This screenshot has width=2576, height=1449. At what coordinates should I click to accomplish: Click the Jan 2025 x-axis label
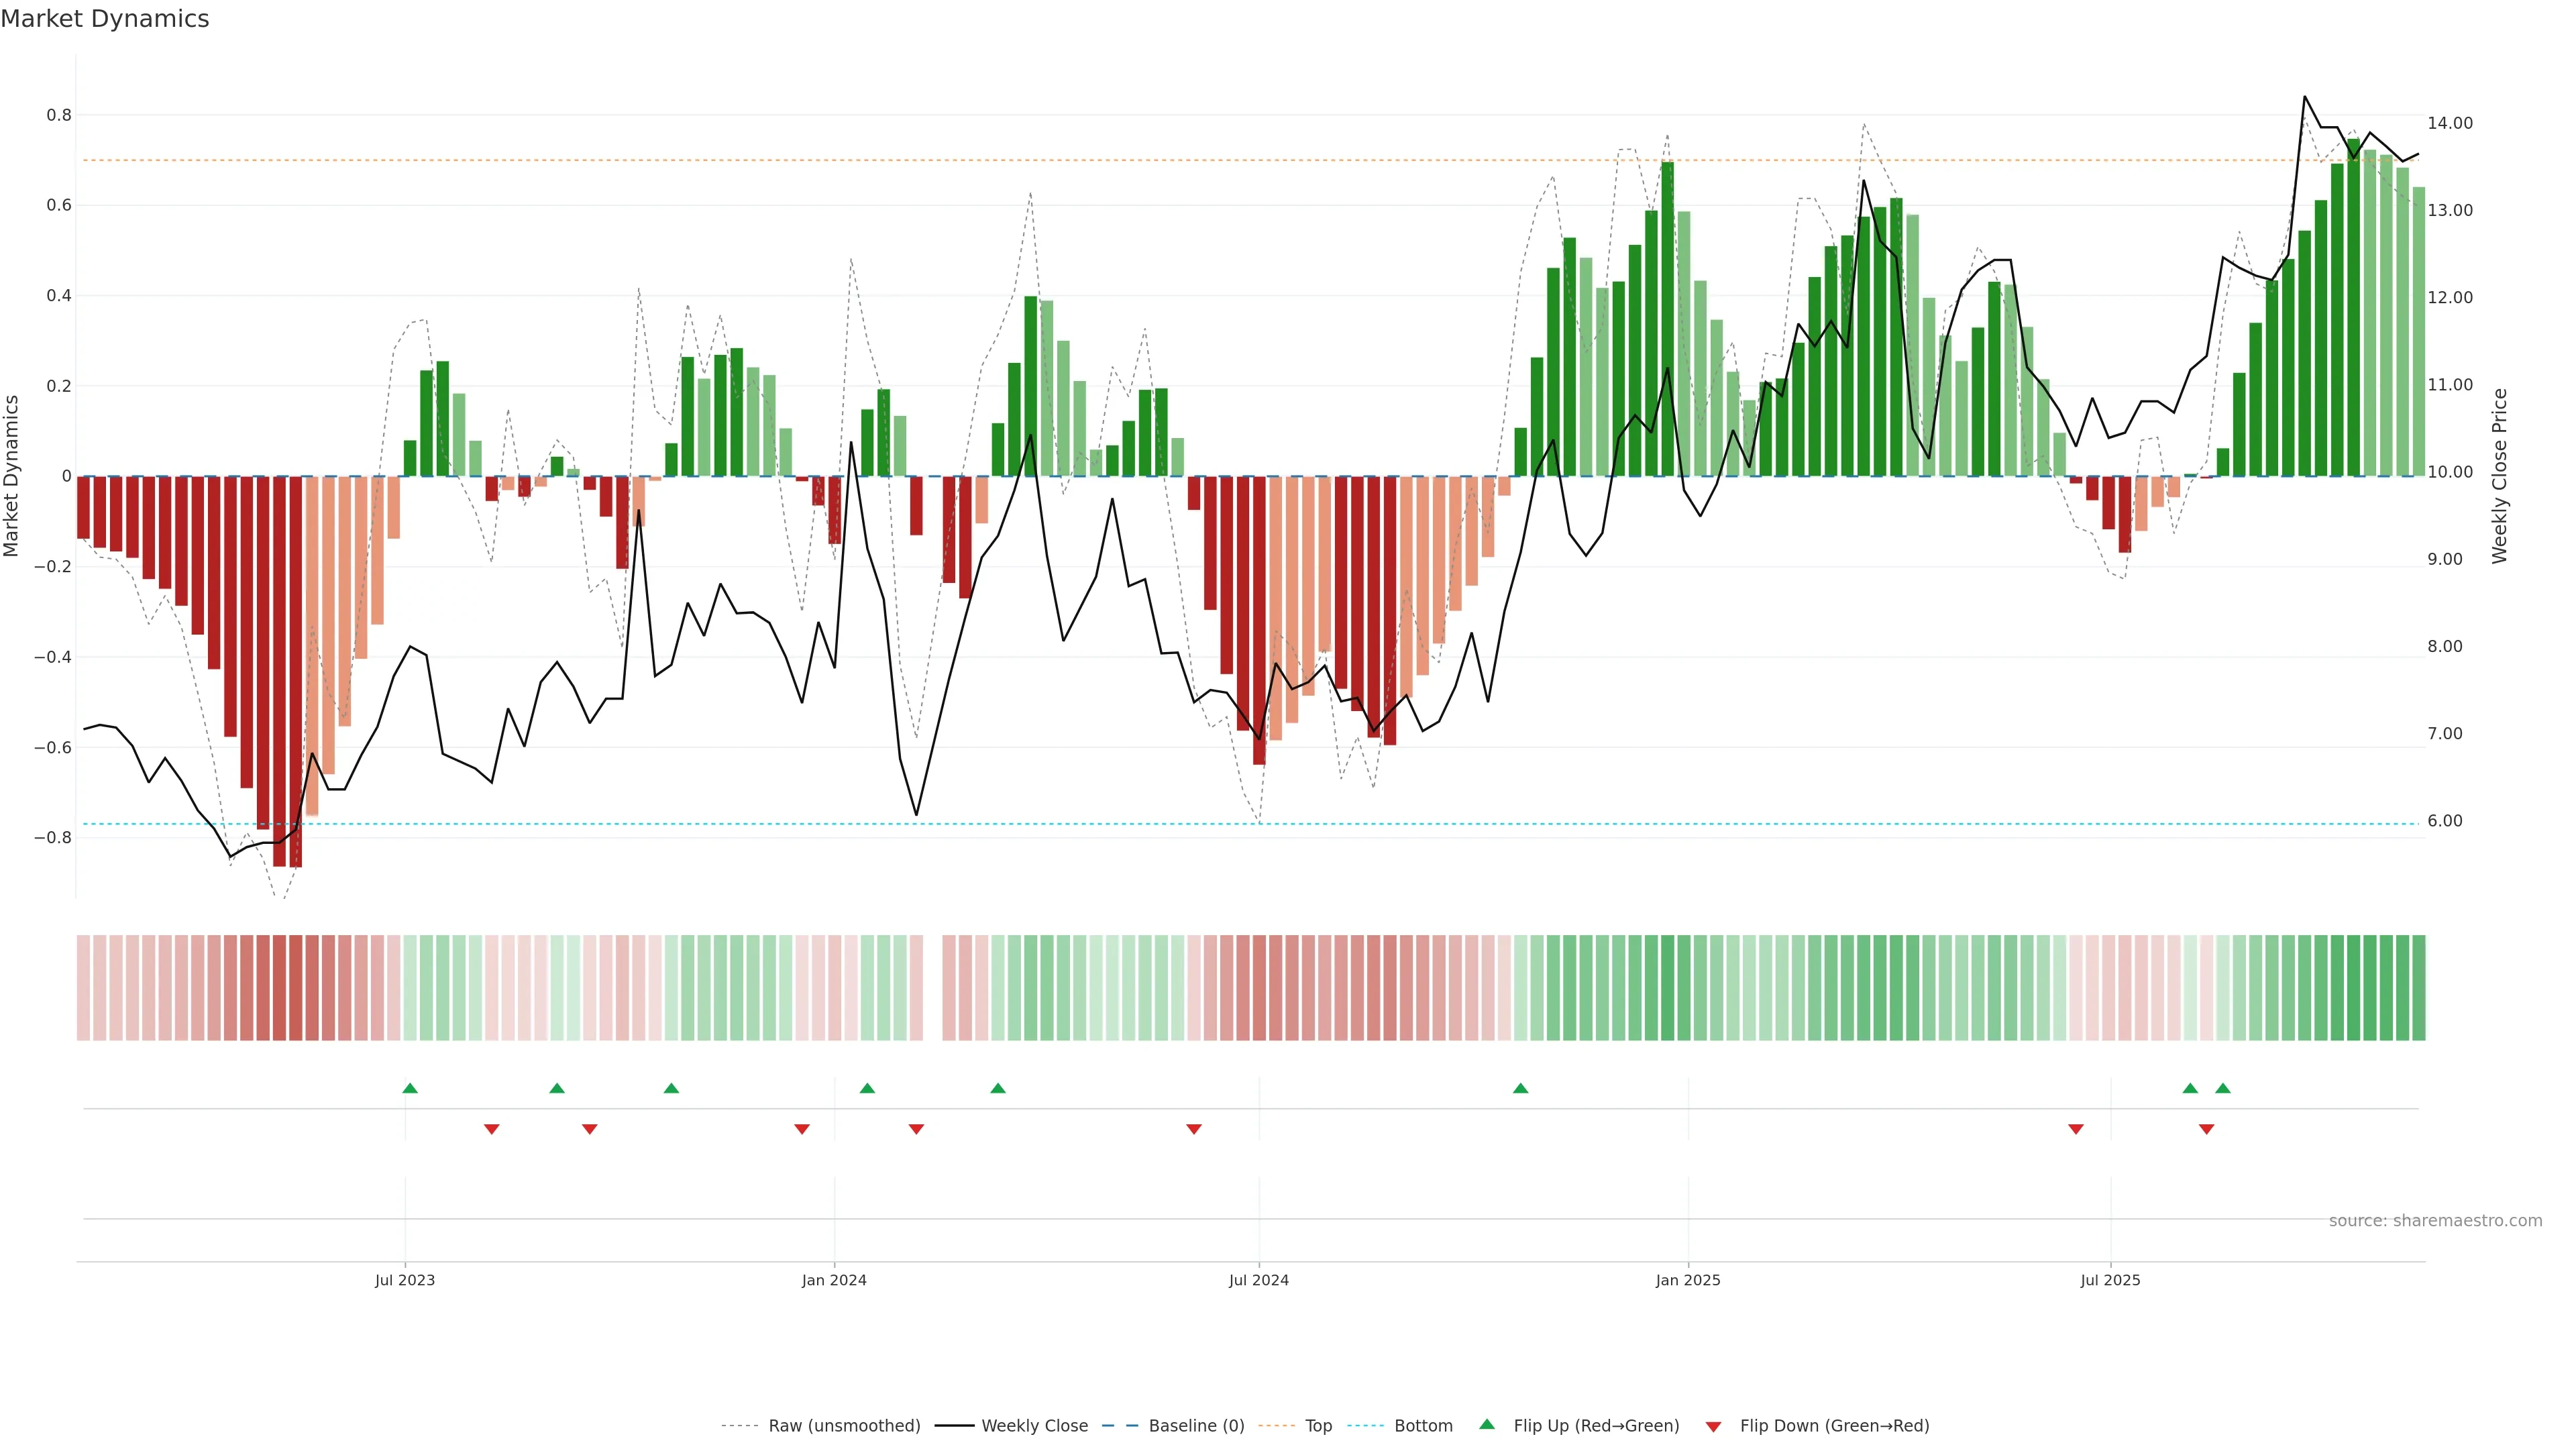click(x=1688, y=1280)
